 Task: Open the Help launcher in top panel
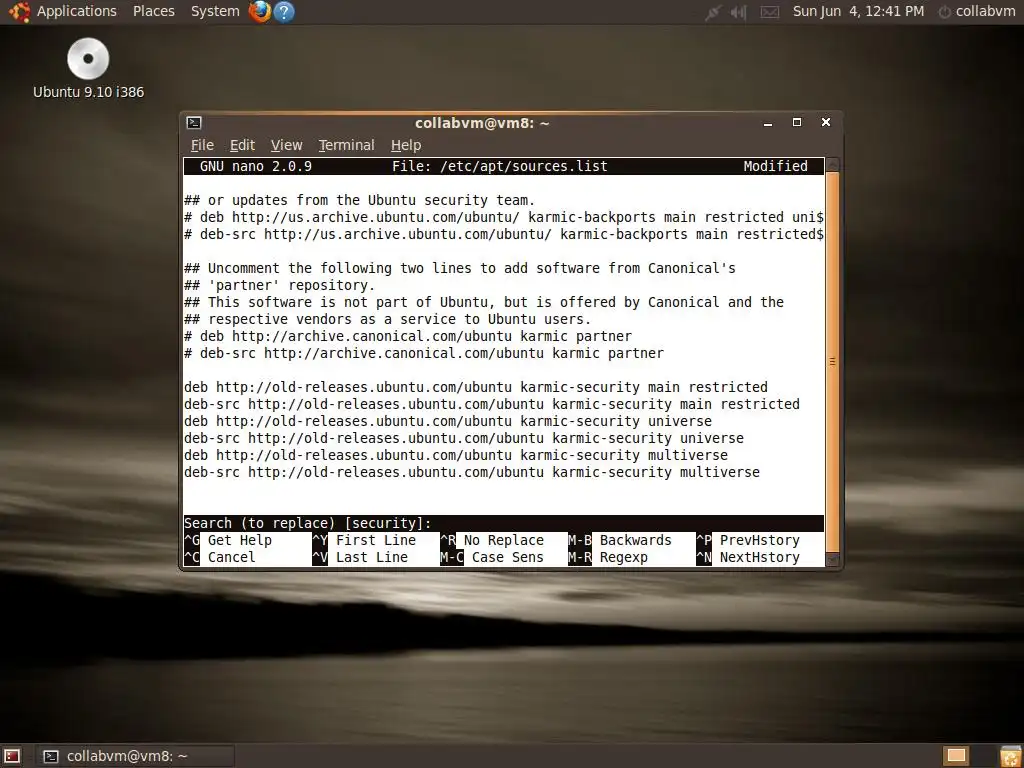click(284, 11)
